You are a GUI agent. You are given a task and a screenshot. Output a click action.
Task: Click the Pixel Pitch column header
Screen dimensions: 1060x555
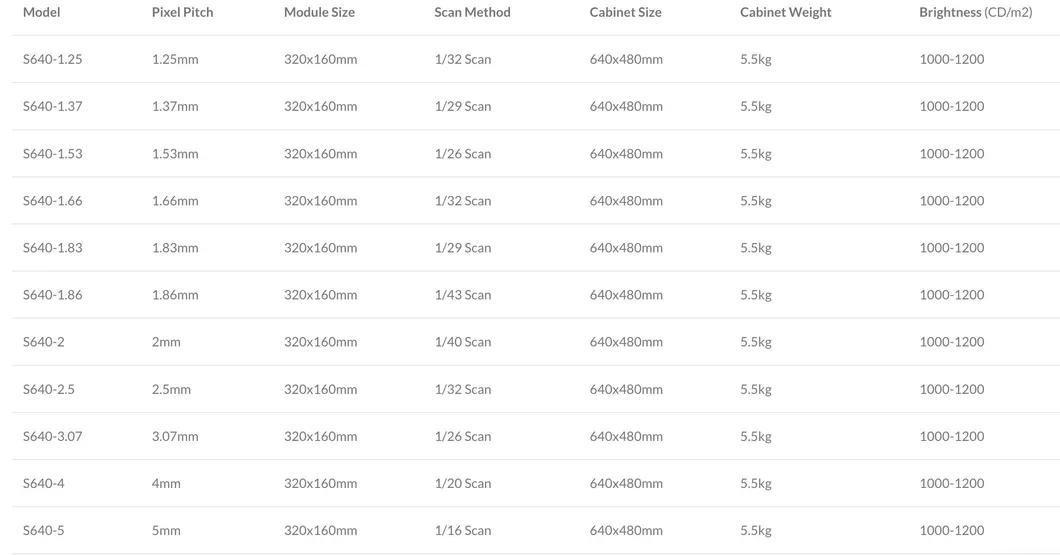tap(182, 12)
